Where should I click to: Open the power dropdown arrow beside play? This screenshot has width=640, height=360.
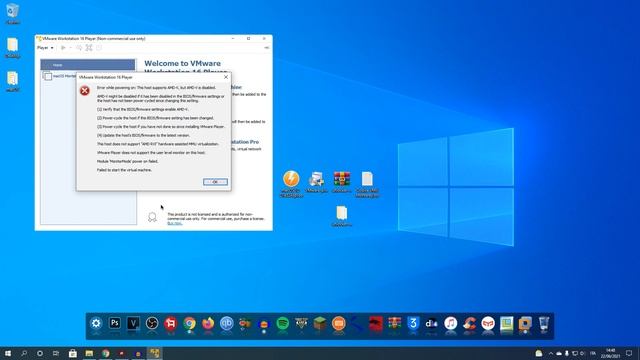point(70,48)
